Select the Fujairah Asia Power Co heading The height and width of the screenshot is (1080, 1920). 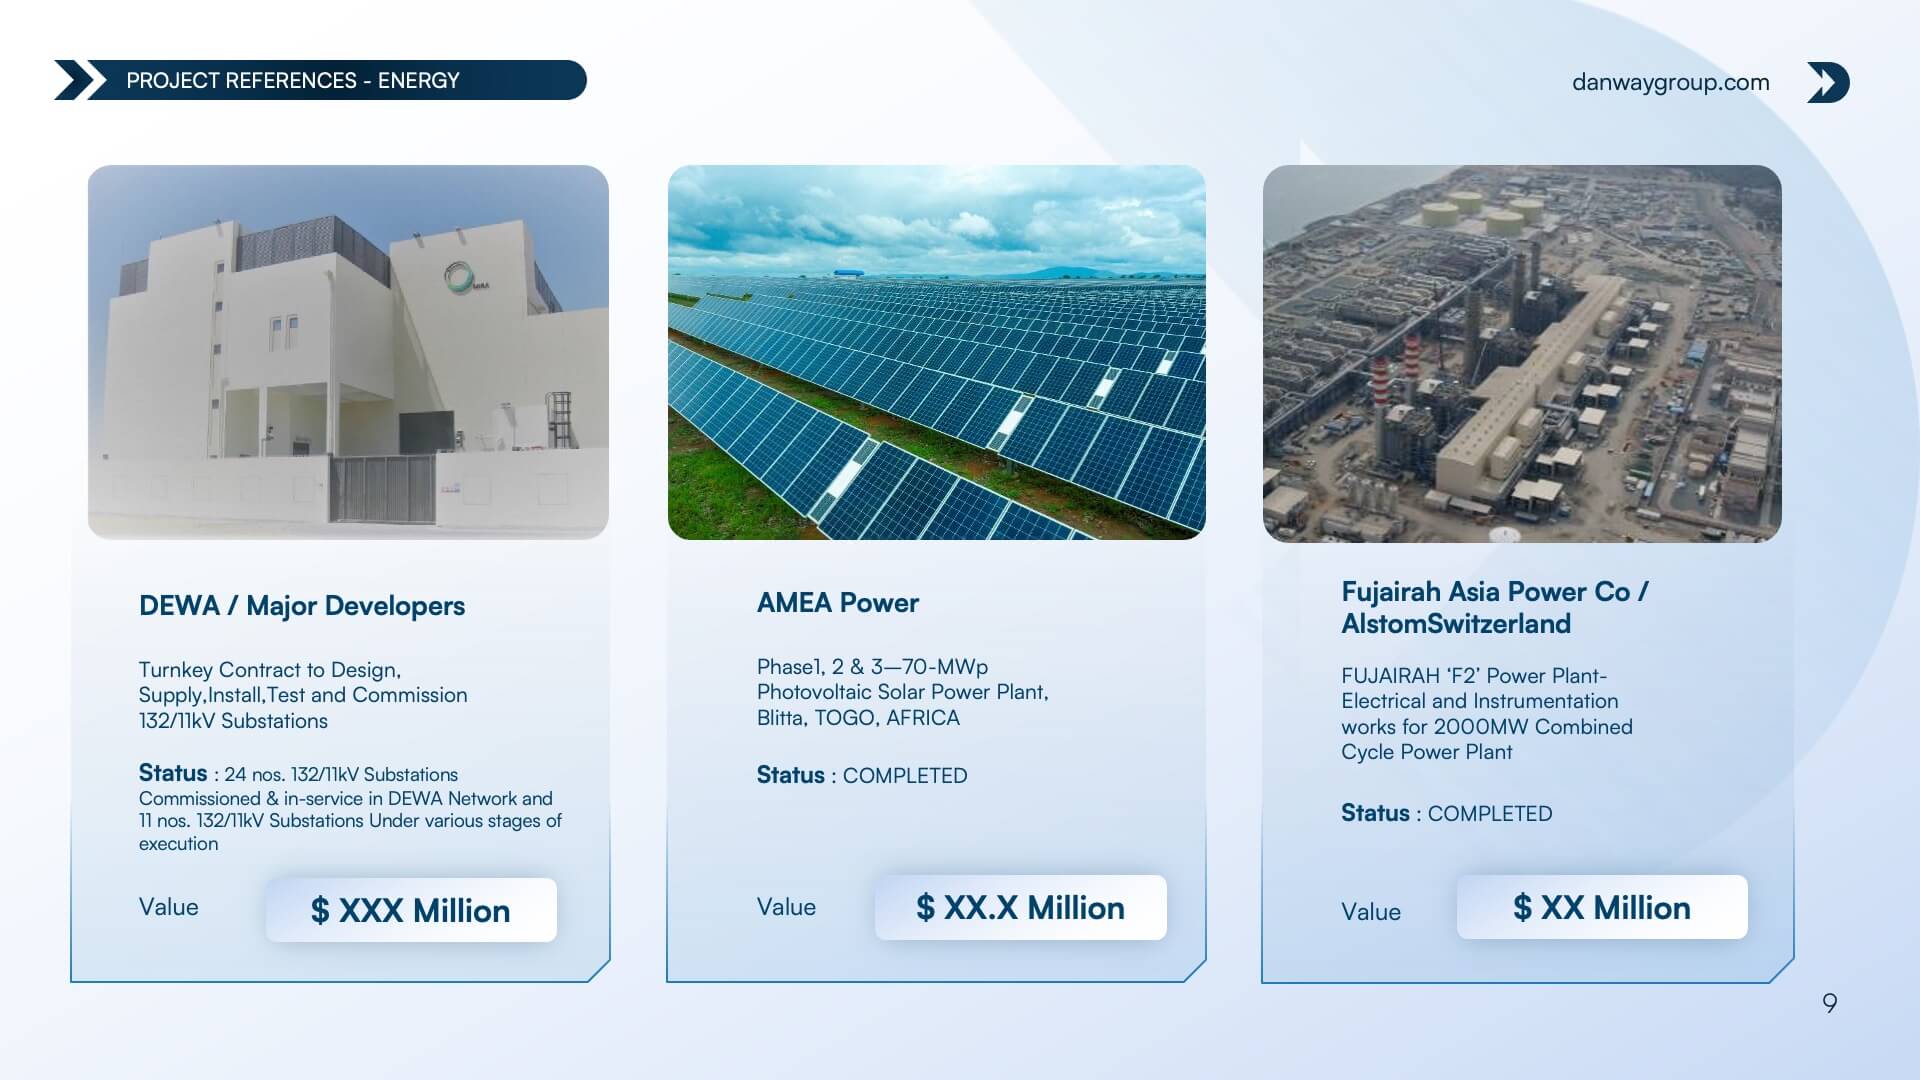point(1495,607)
